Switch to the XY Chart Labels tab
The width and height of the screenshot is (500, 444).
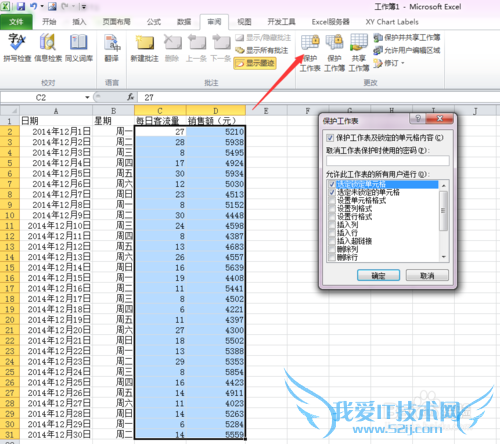point(392,22)
